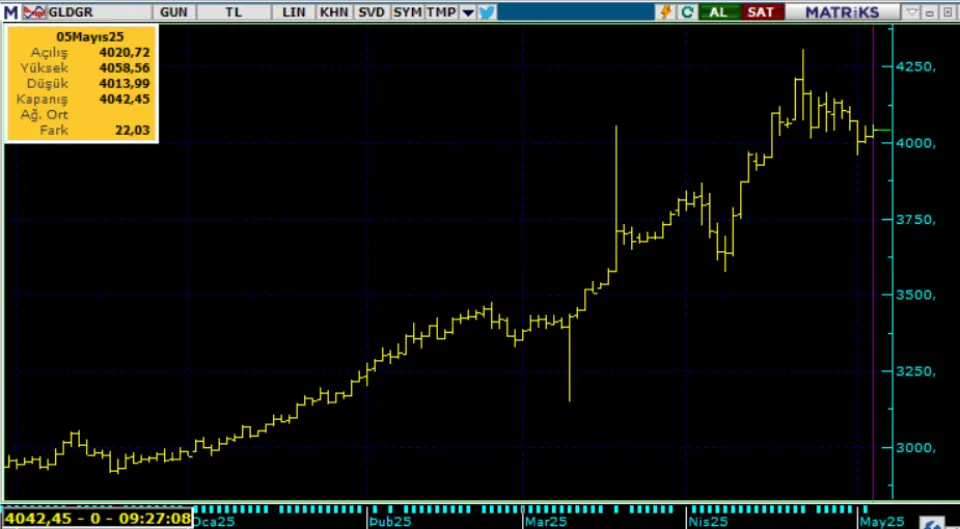Click the May25 date axis label
This screenshot has height=529, width=960.
[882, 521]
